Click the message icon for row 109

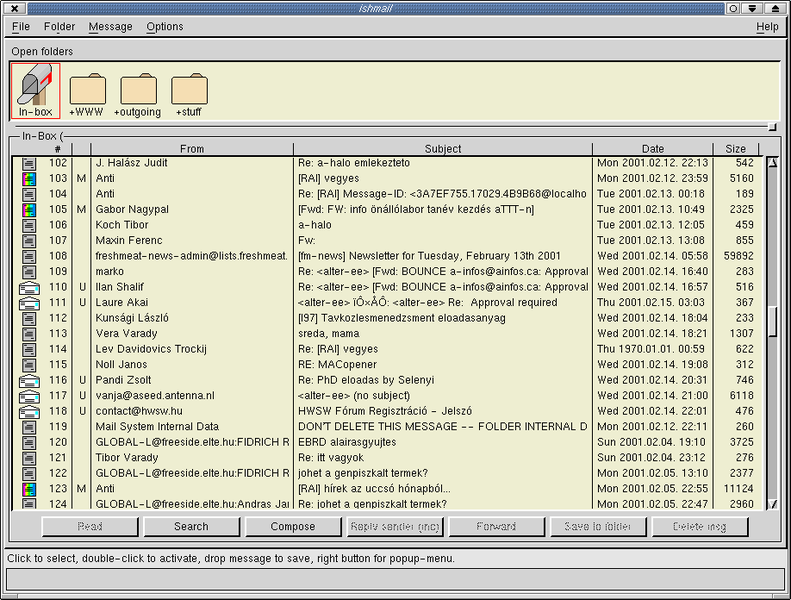(x=29, y=271)
